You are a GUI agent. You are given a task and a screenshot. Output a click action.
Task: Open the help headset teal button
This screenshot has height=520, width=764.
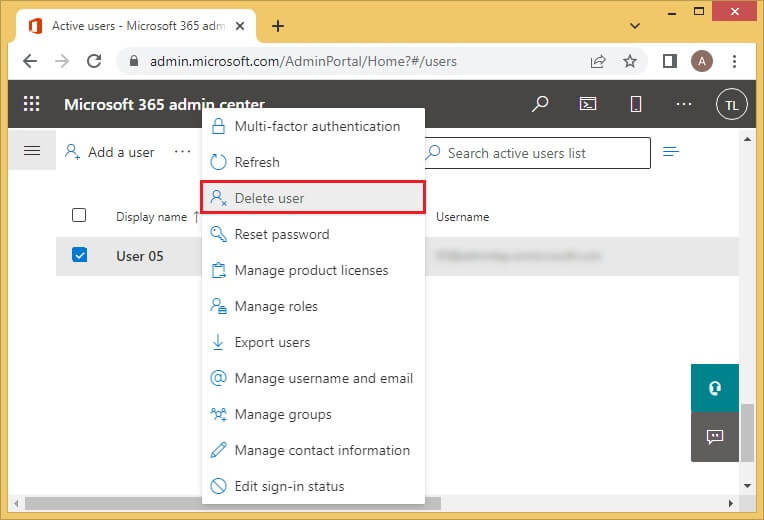[x=715, y=388]
